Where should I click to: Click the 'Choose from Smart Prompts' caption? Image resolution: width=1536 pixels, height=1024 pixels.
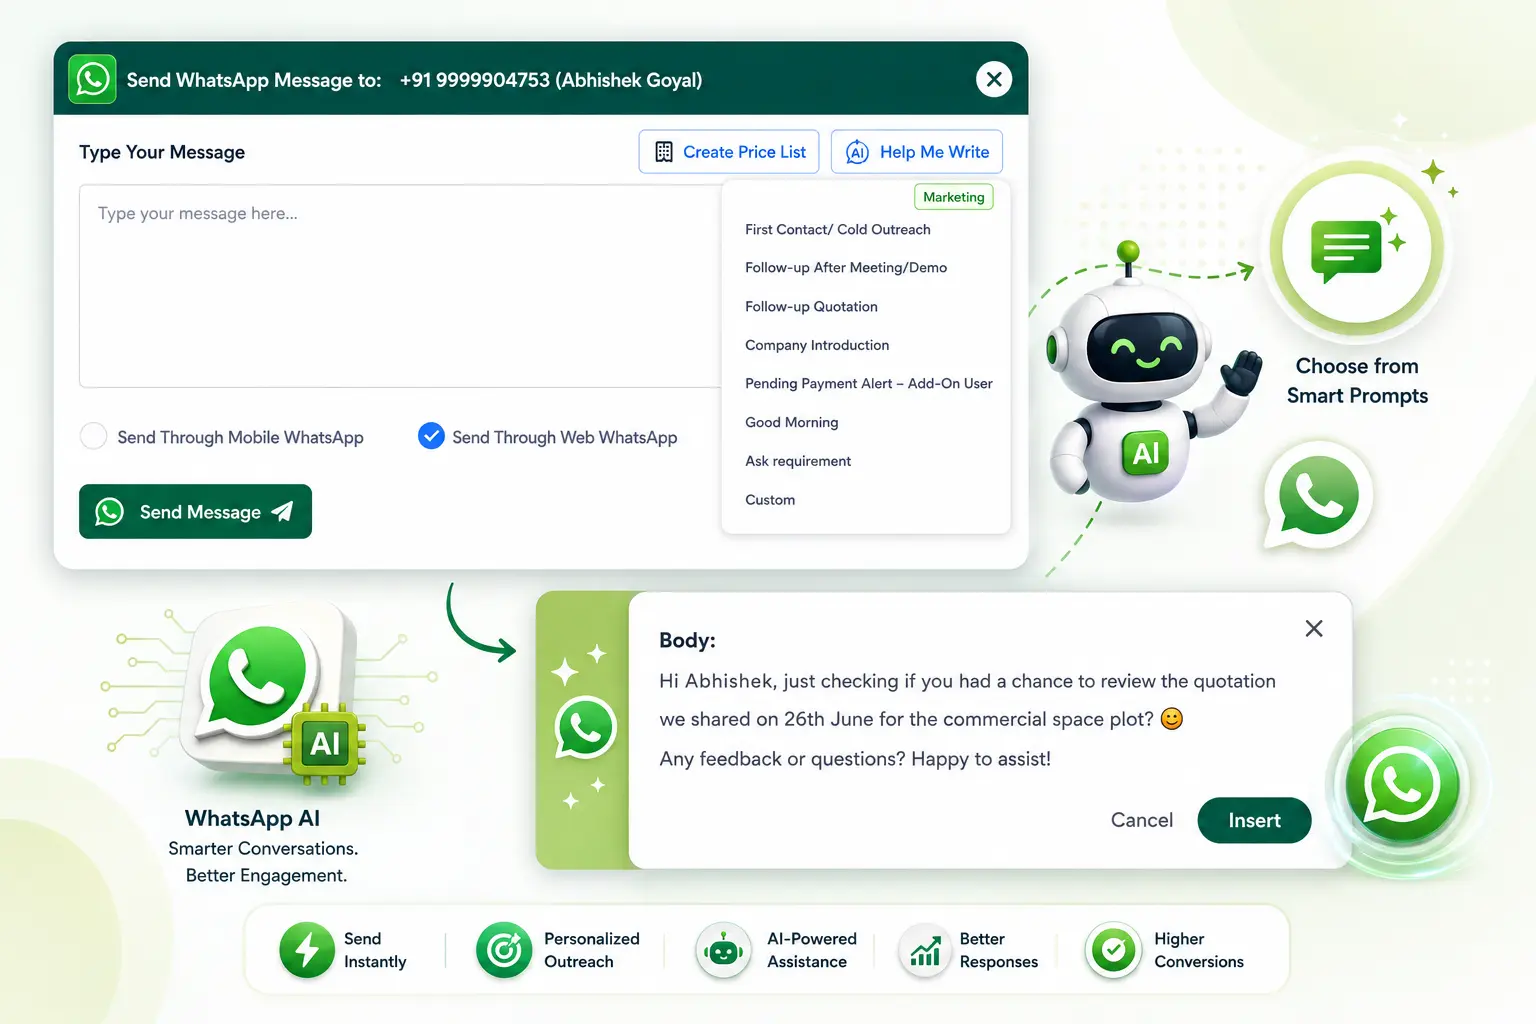point(1357,381)
